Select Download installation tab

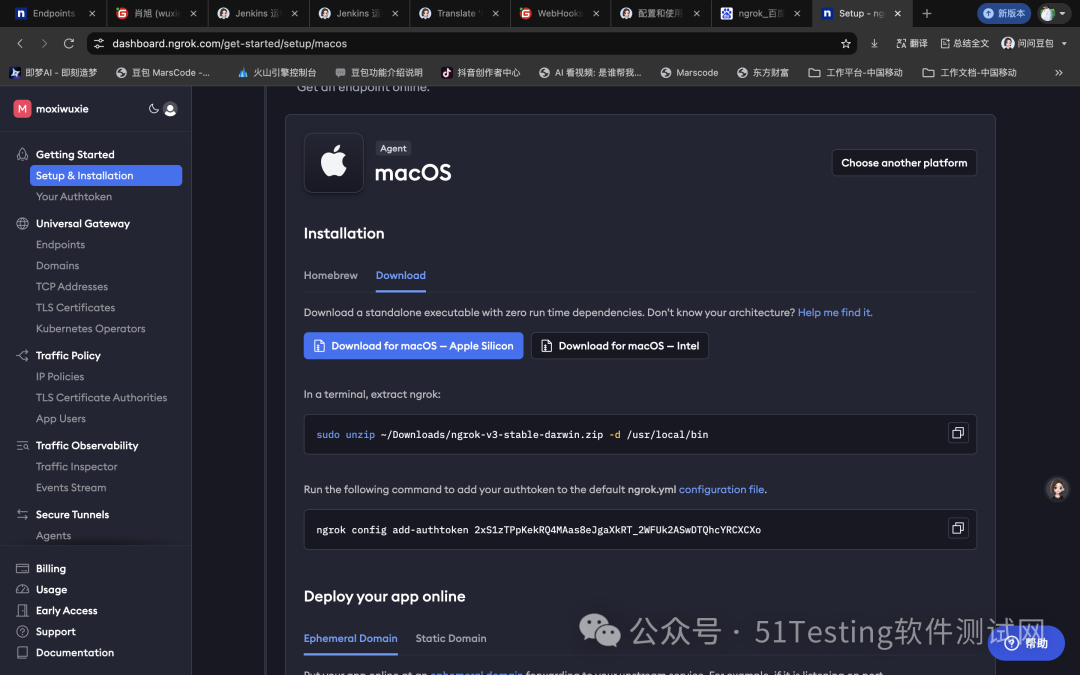[x=401, y=276]
